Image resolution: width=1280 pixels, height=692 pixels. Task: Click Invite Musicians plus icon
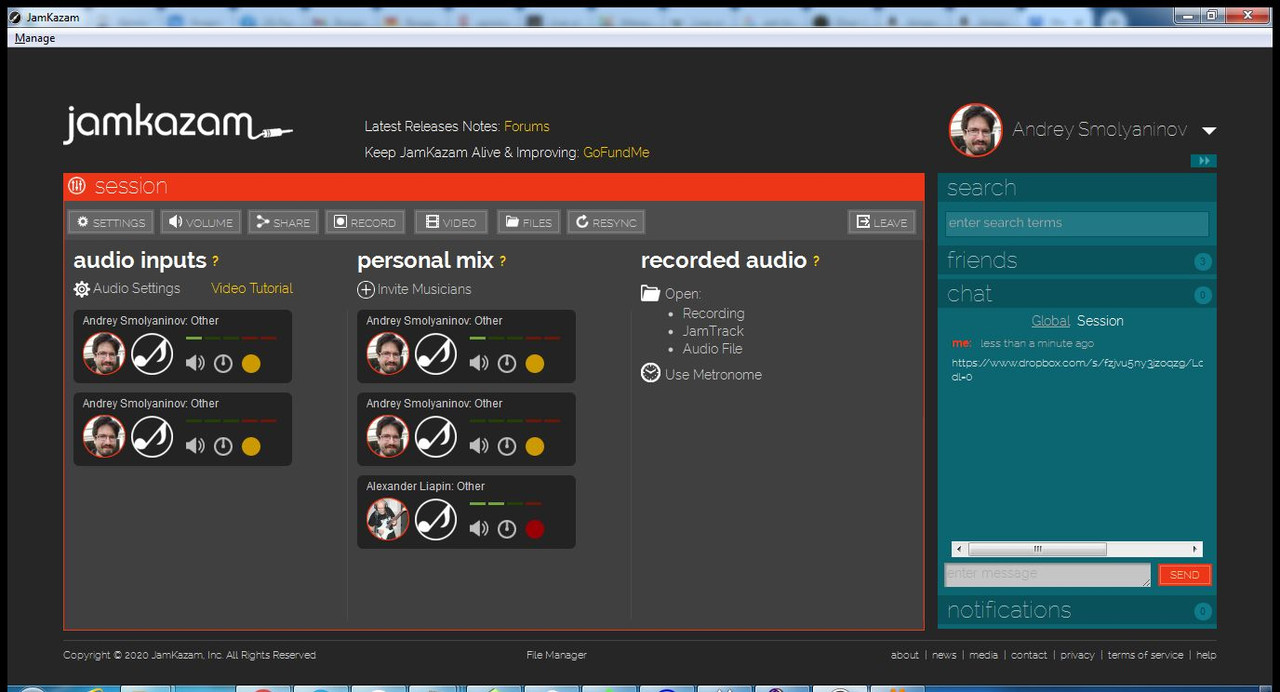(366, 290)
